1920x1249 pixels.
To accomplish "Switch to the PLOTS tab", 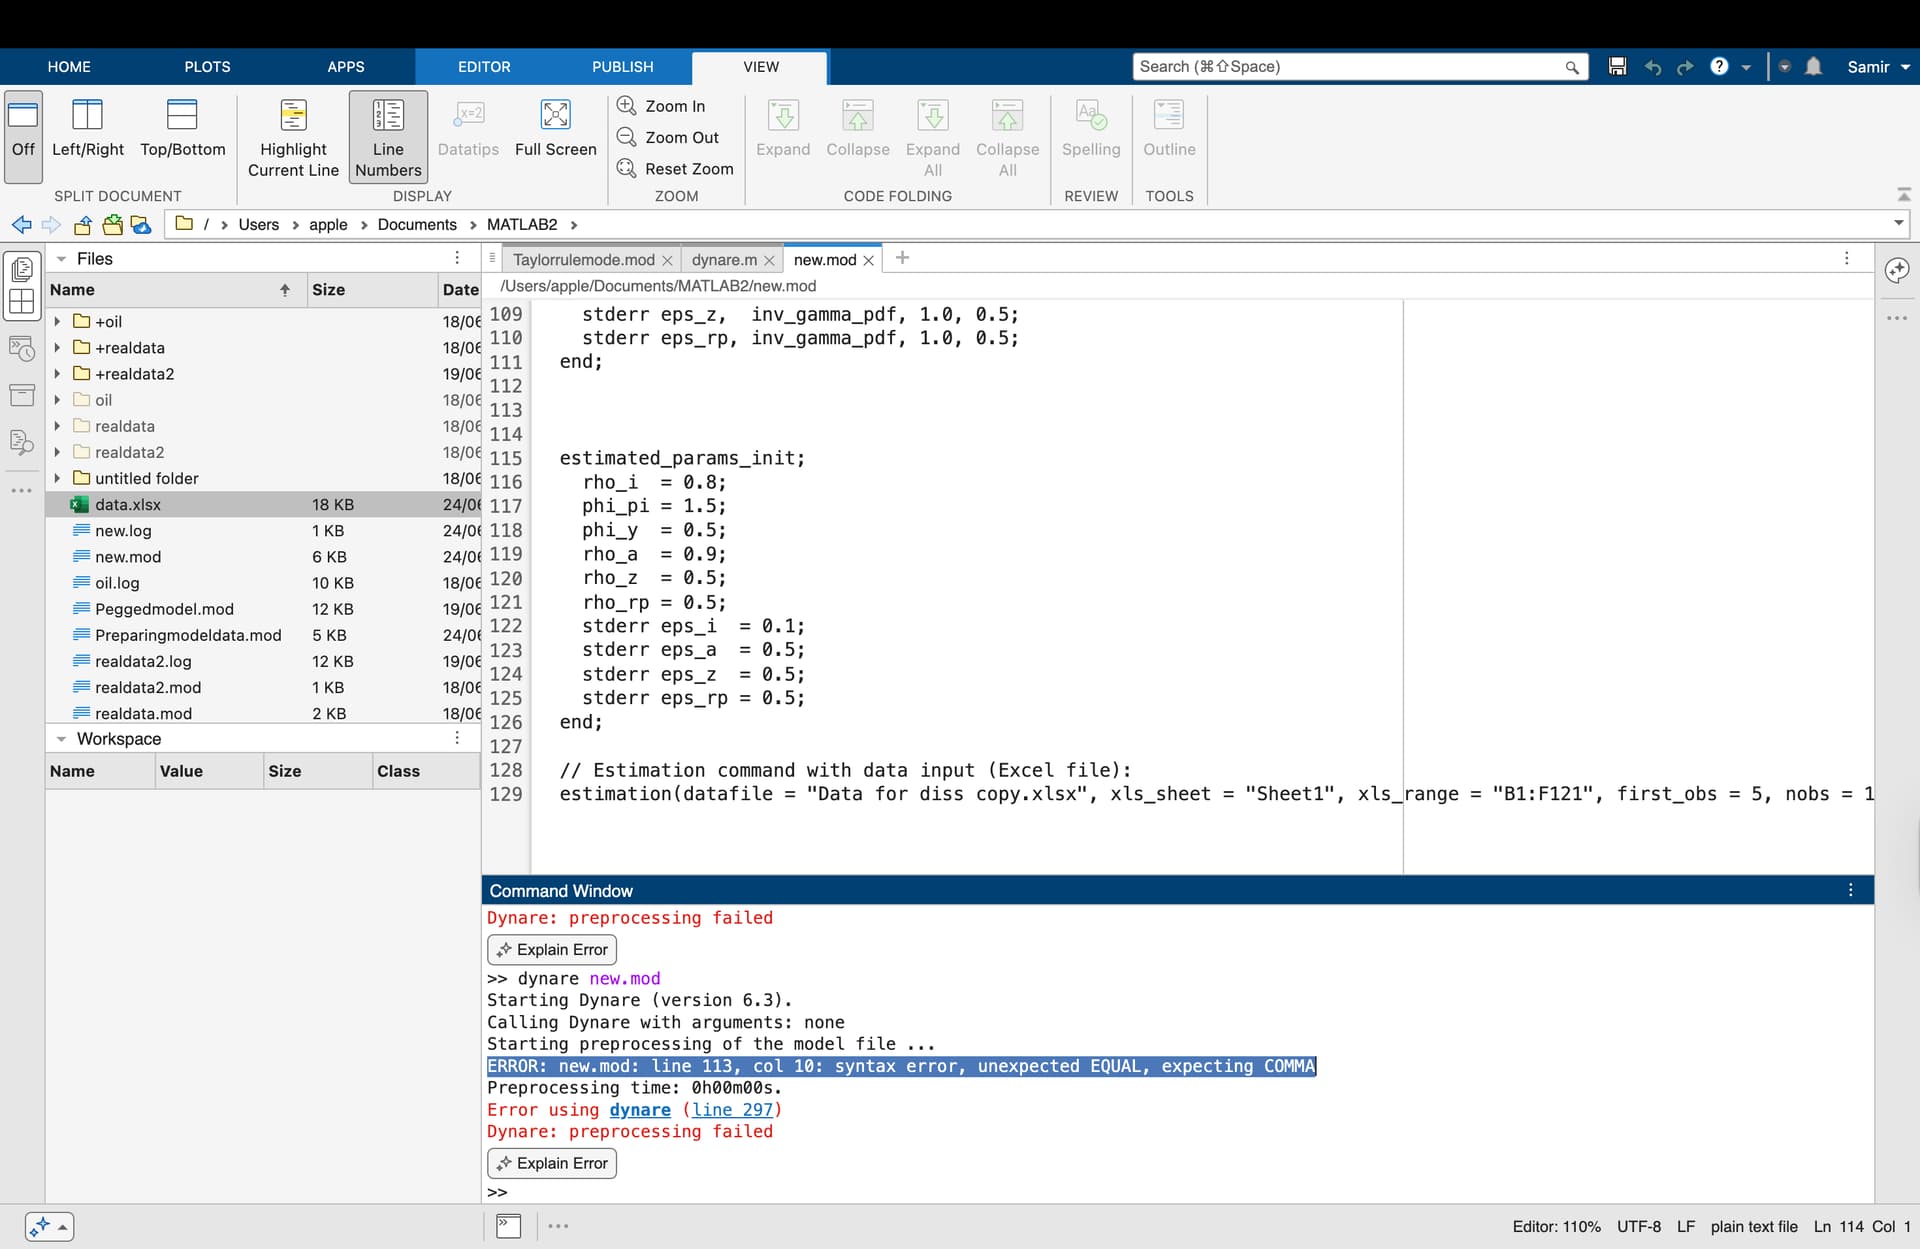I will [207, 67].
